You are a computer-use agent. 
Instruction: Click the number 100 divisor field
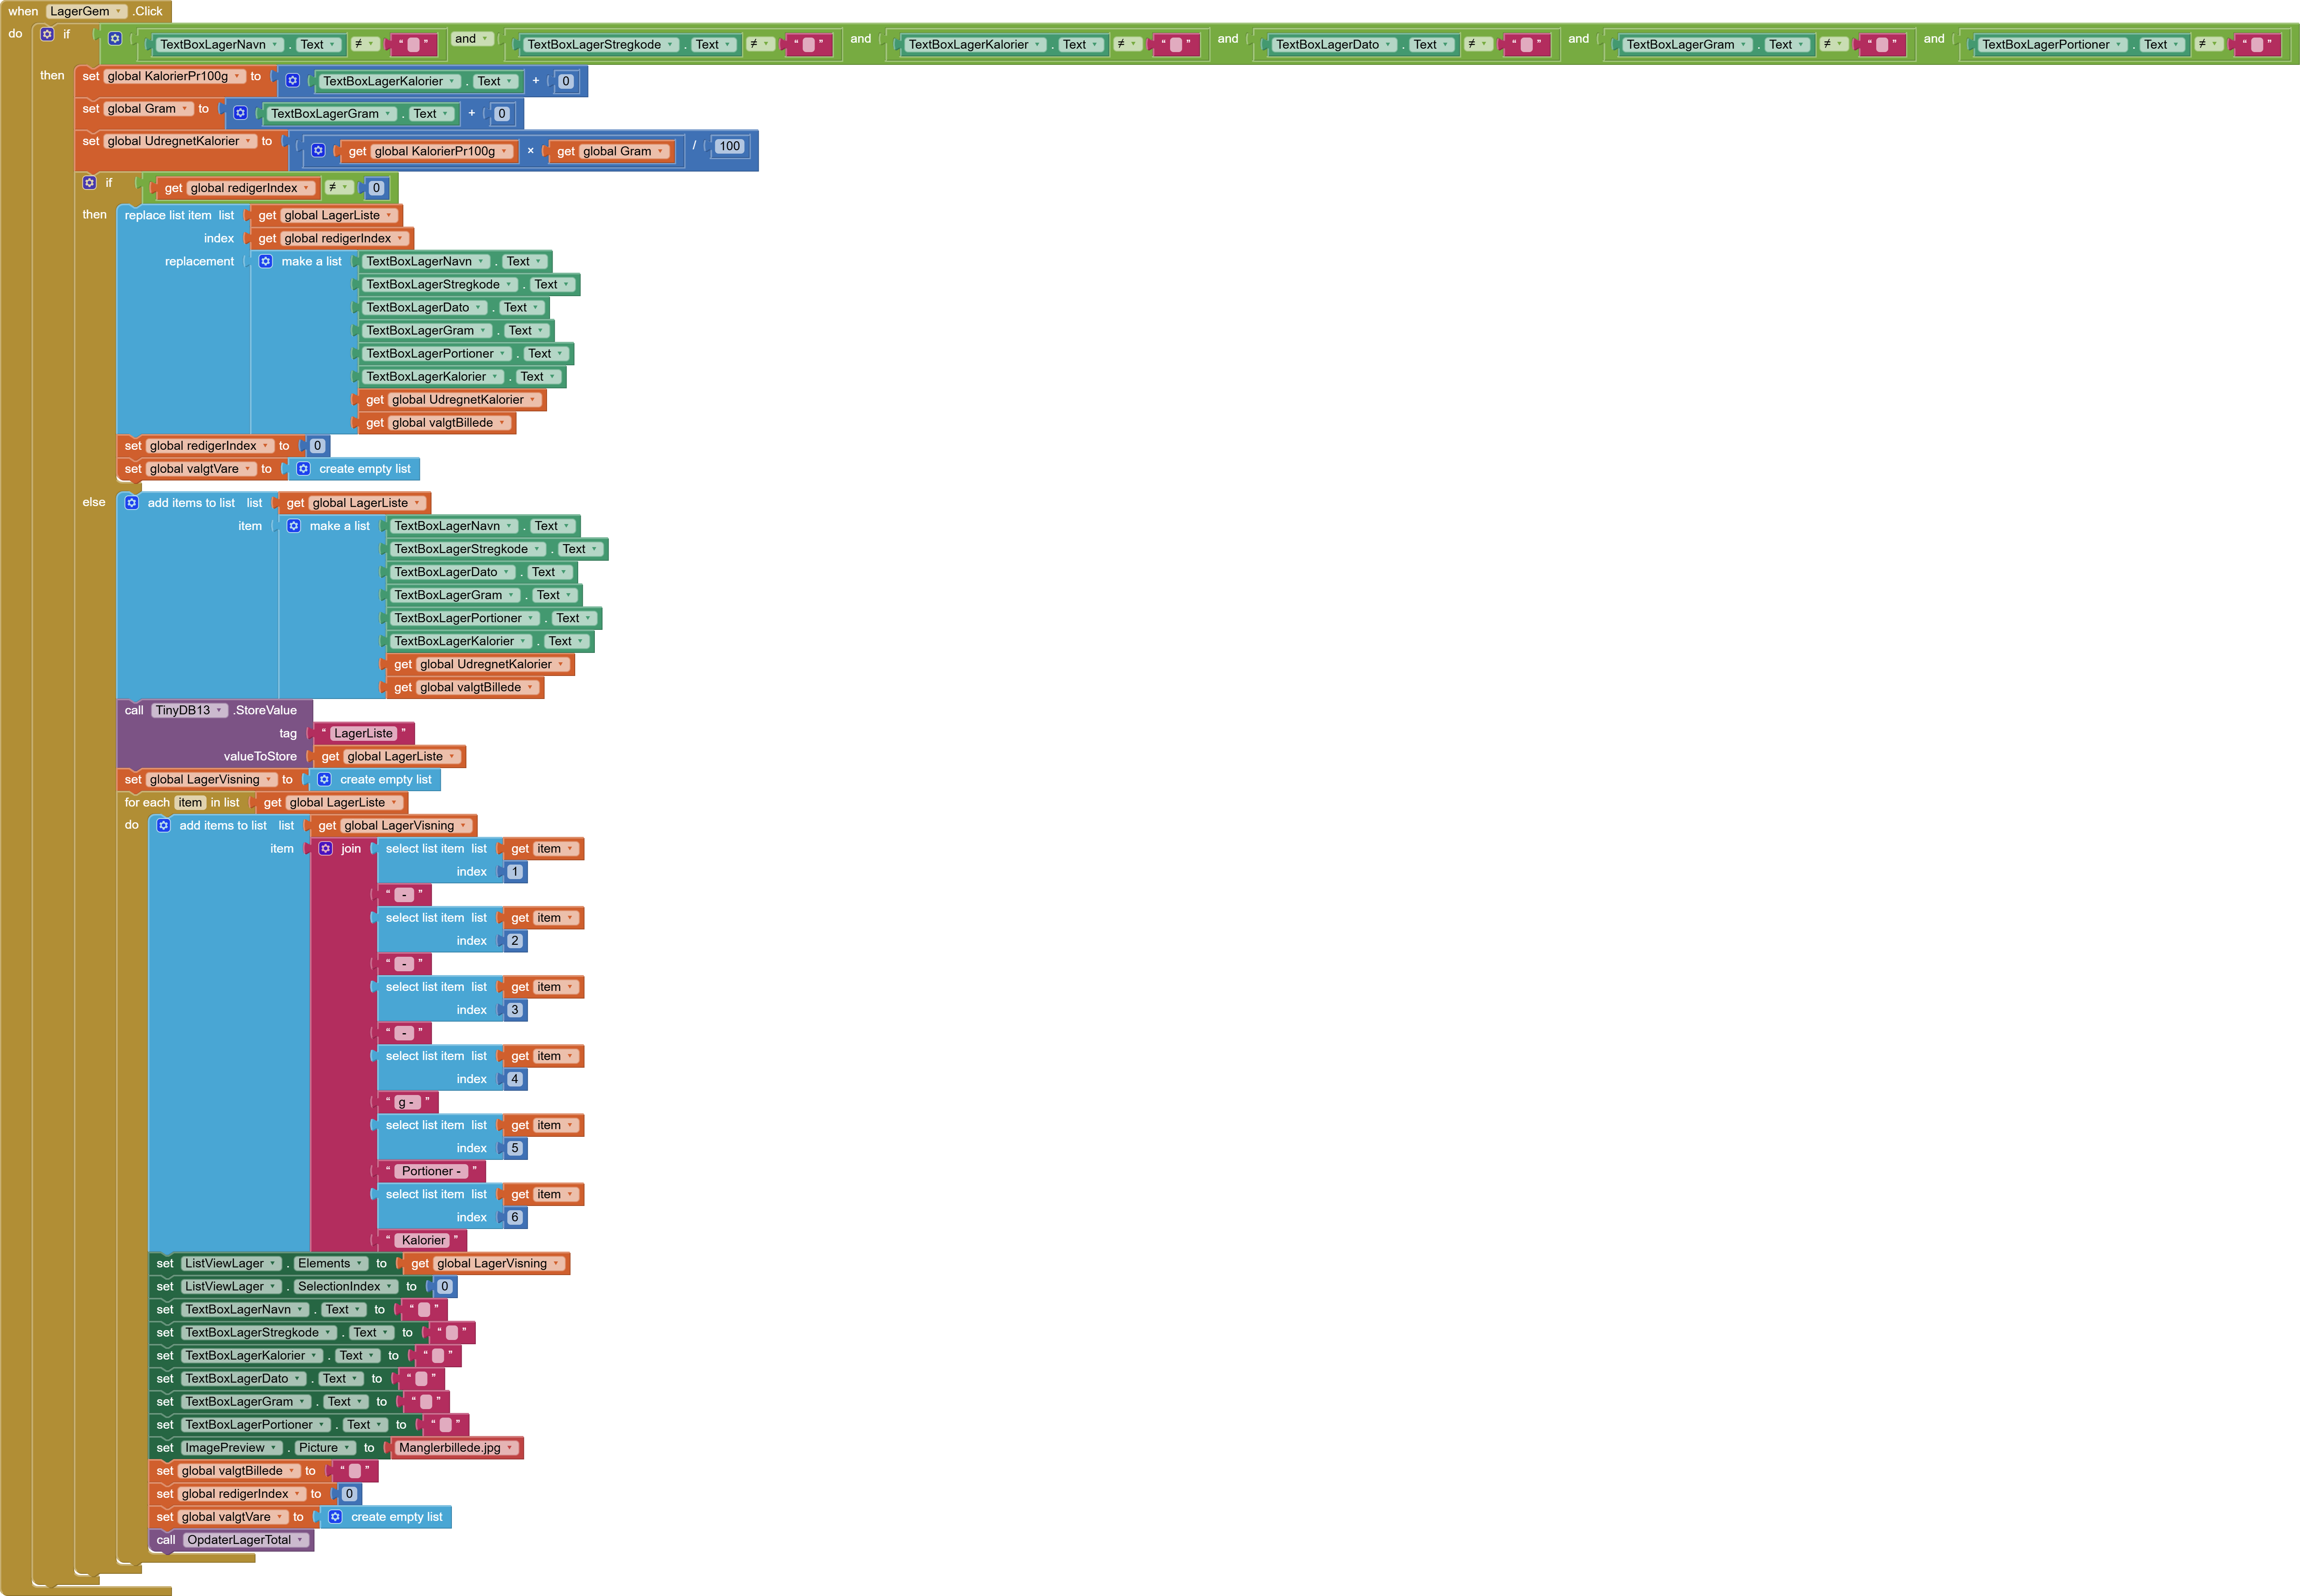pos(730,146)
